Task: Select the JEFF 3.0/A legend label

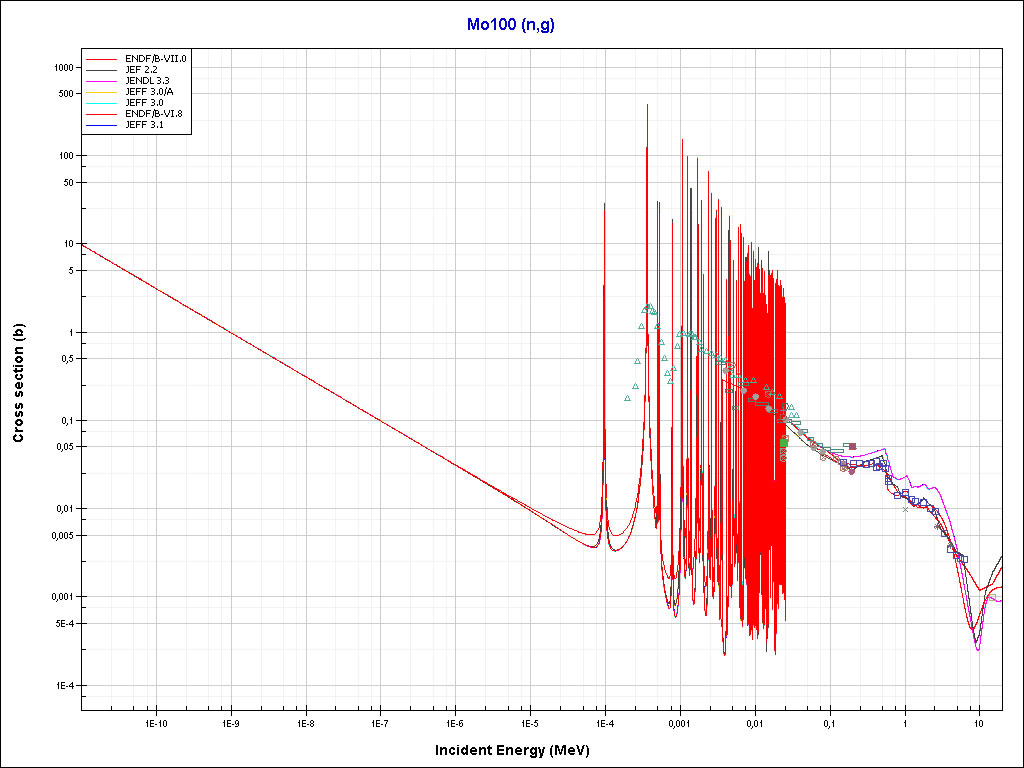Action: click(149, 92)
